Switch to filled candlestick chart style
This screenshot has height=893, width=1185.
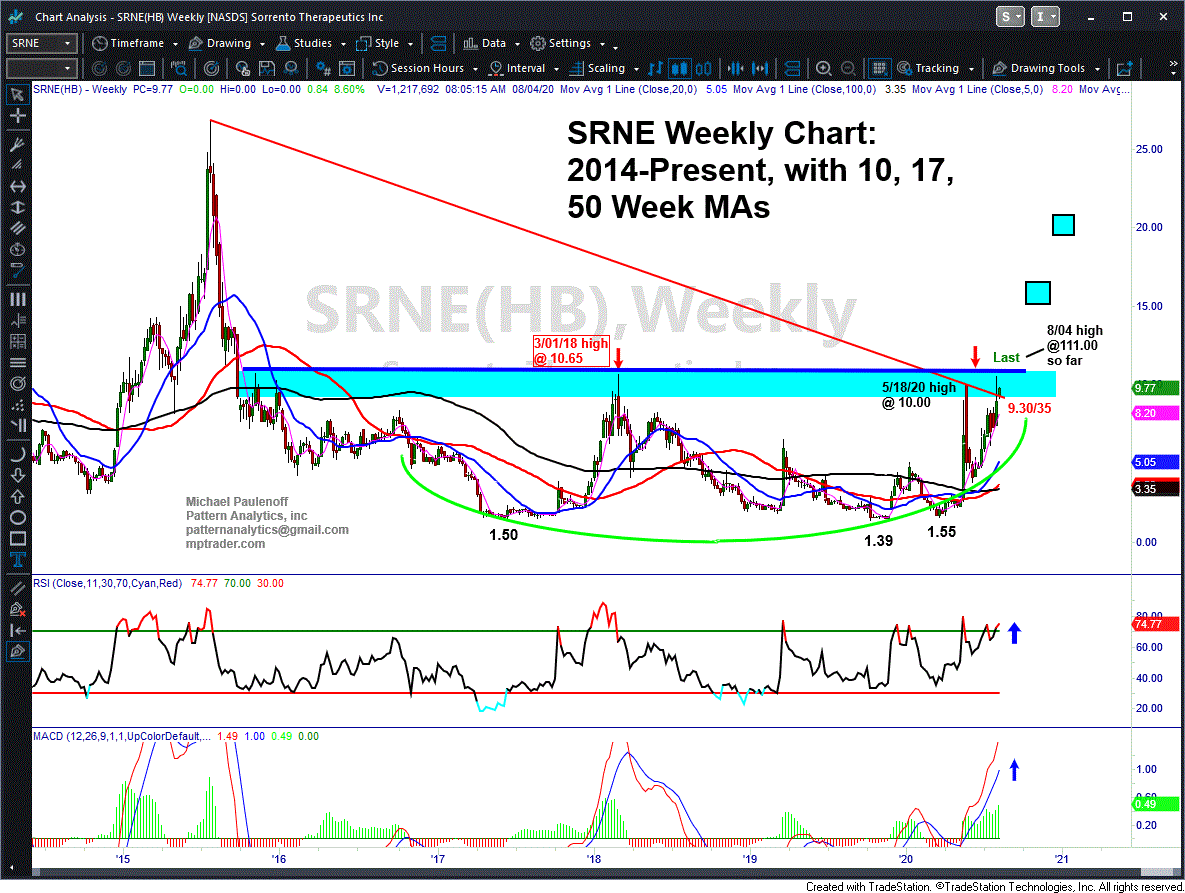[x=679, y=69]
